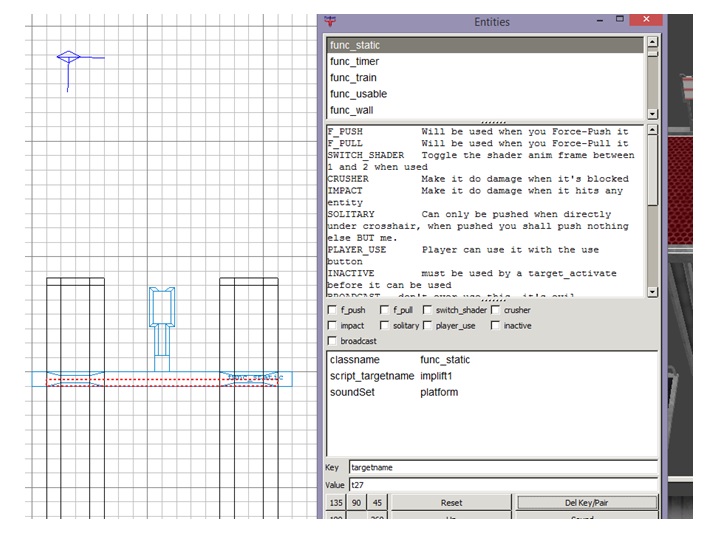Image resolution: width=712 pixels, height=534 pixels.
Task: Click the Key input field
Action: 503,467
